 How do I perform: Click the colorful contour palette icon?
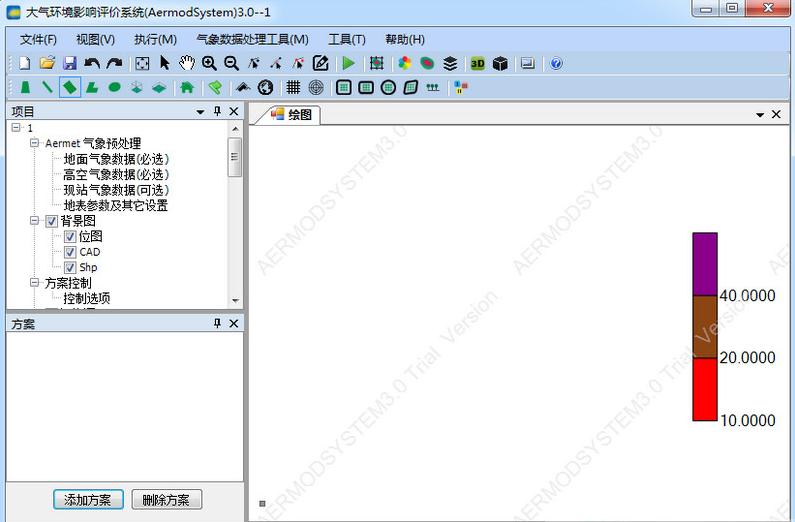click(405, 63)
